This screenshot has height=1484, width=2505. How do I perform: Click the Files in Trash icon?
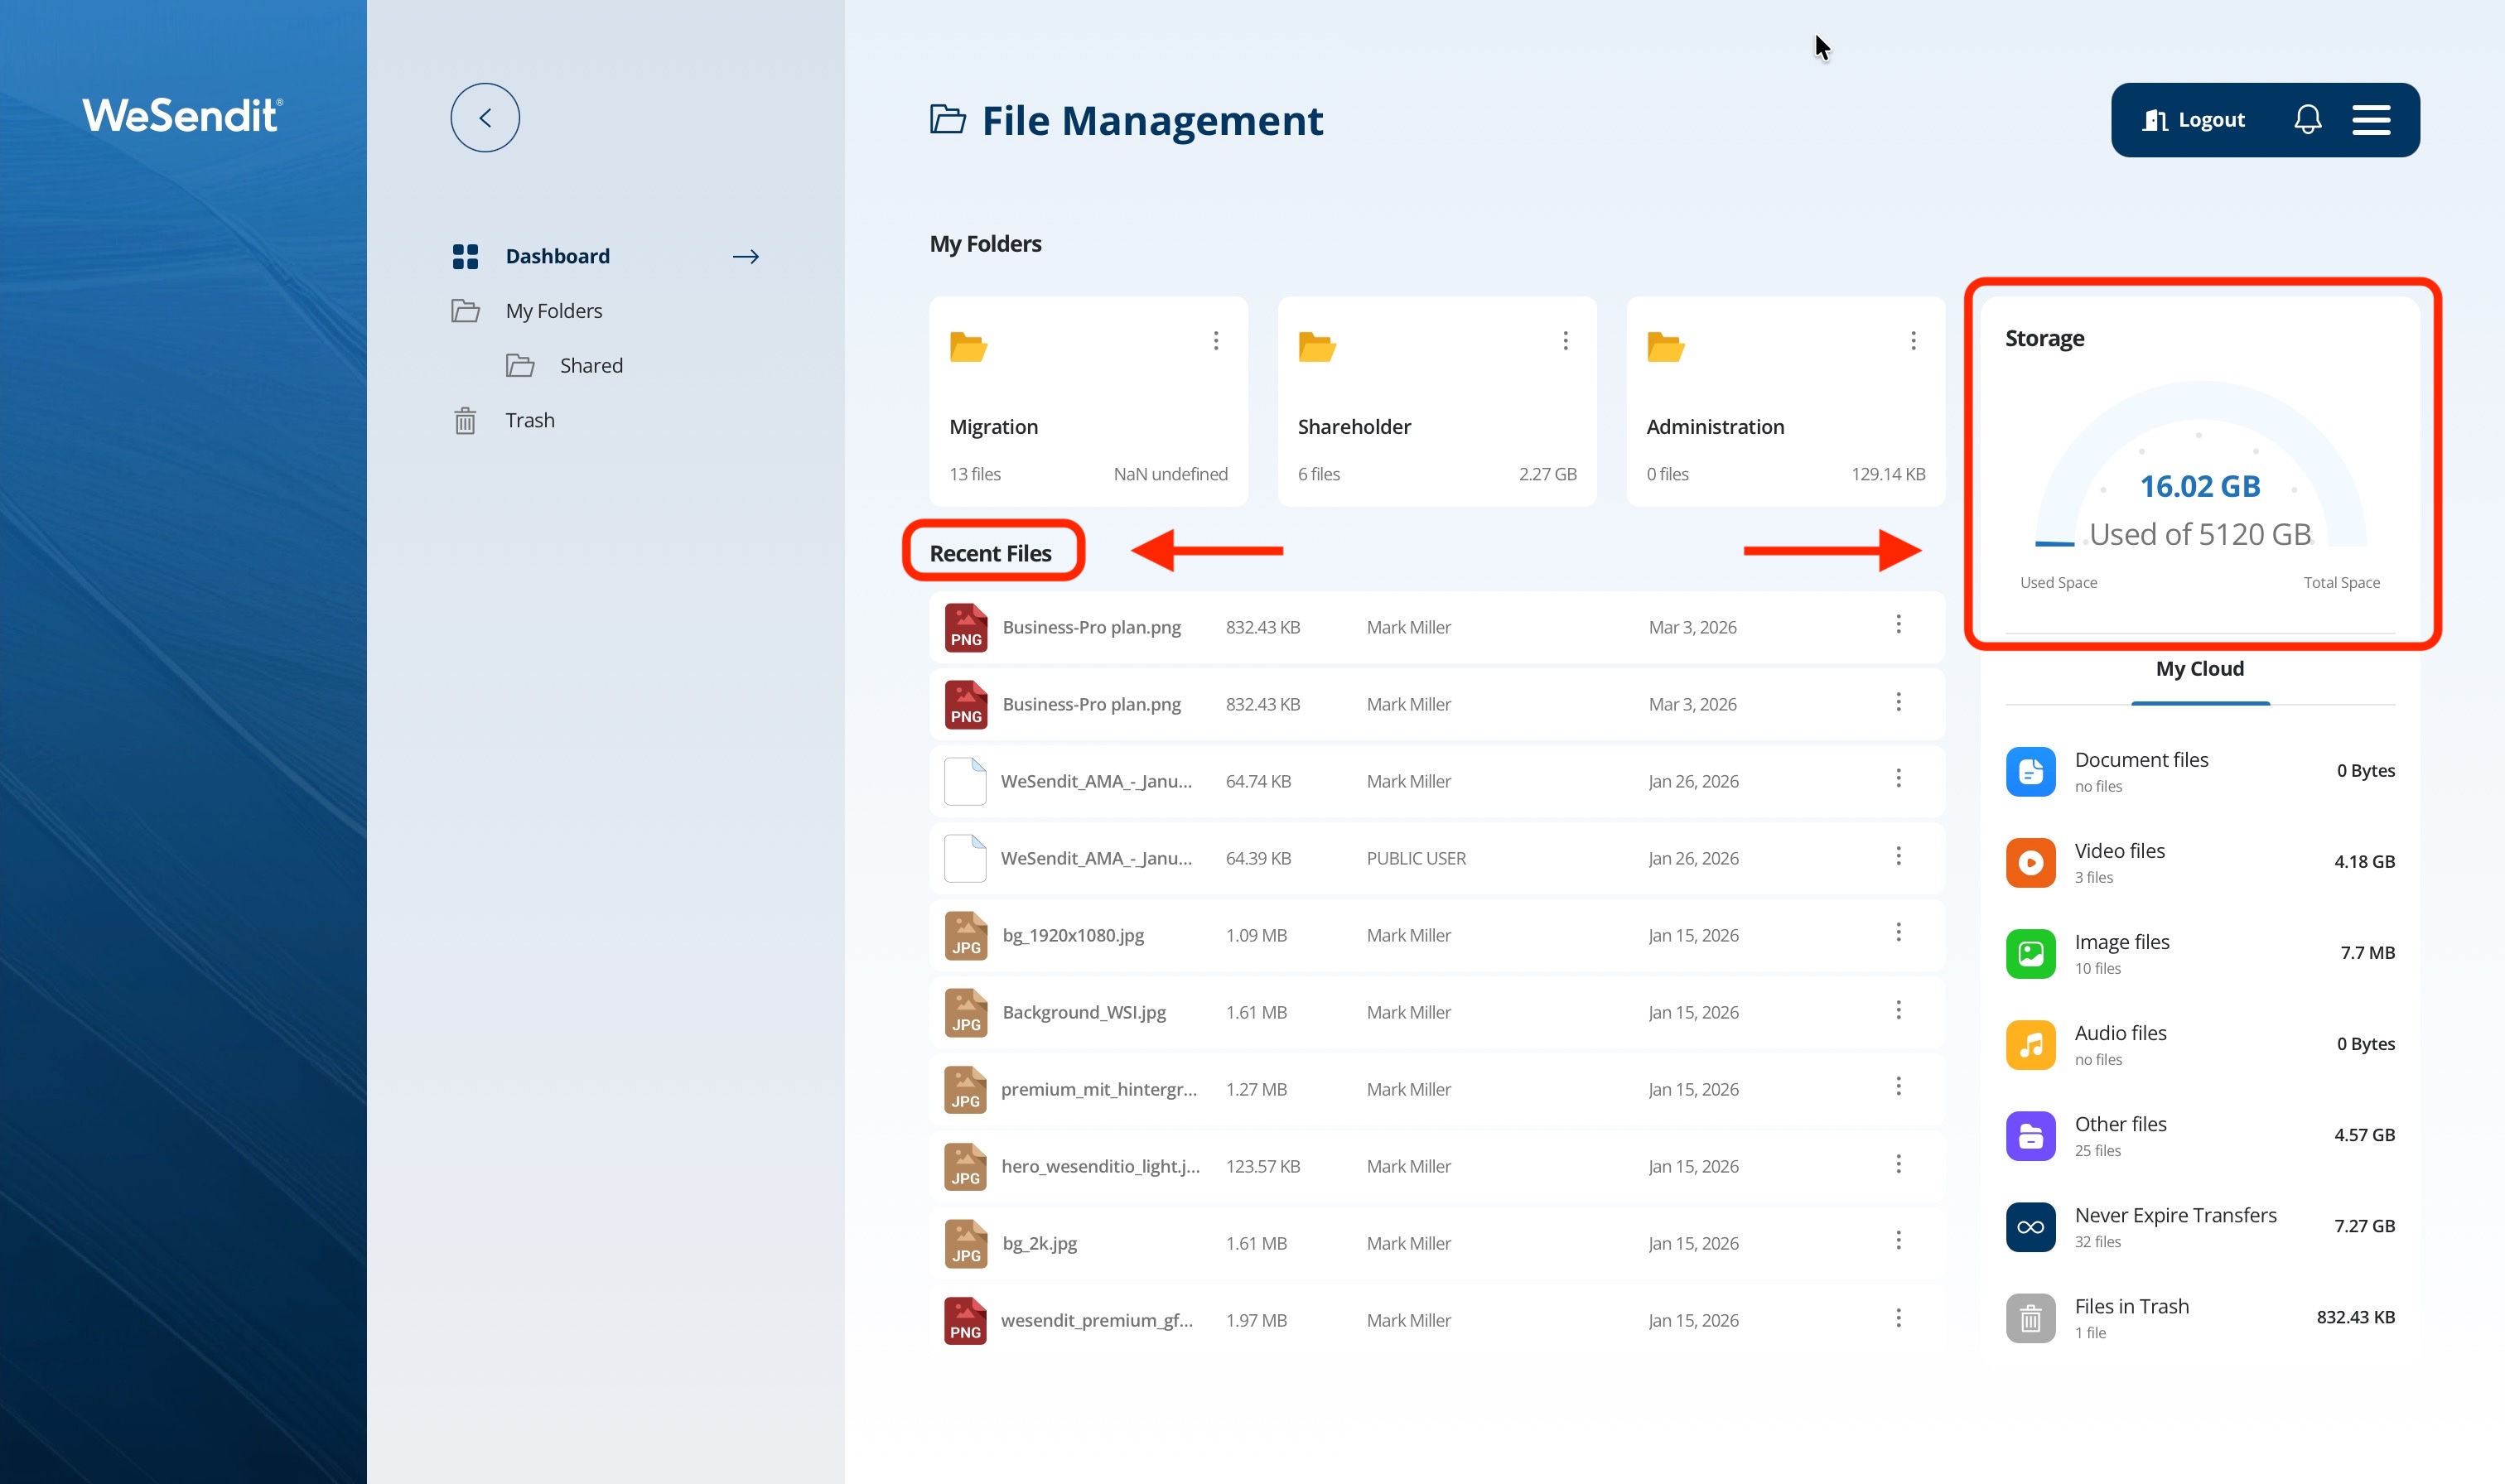click(x=2030, y=1318)
